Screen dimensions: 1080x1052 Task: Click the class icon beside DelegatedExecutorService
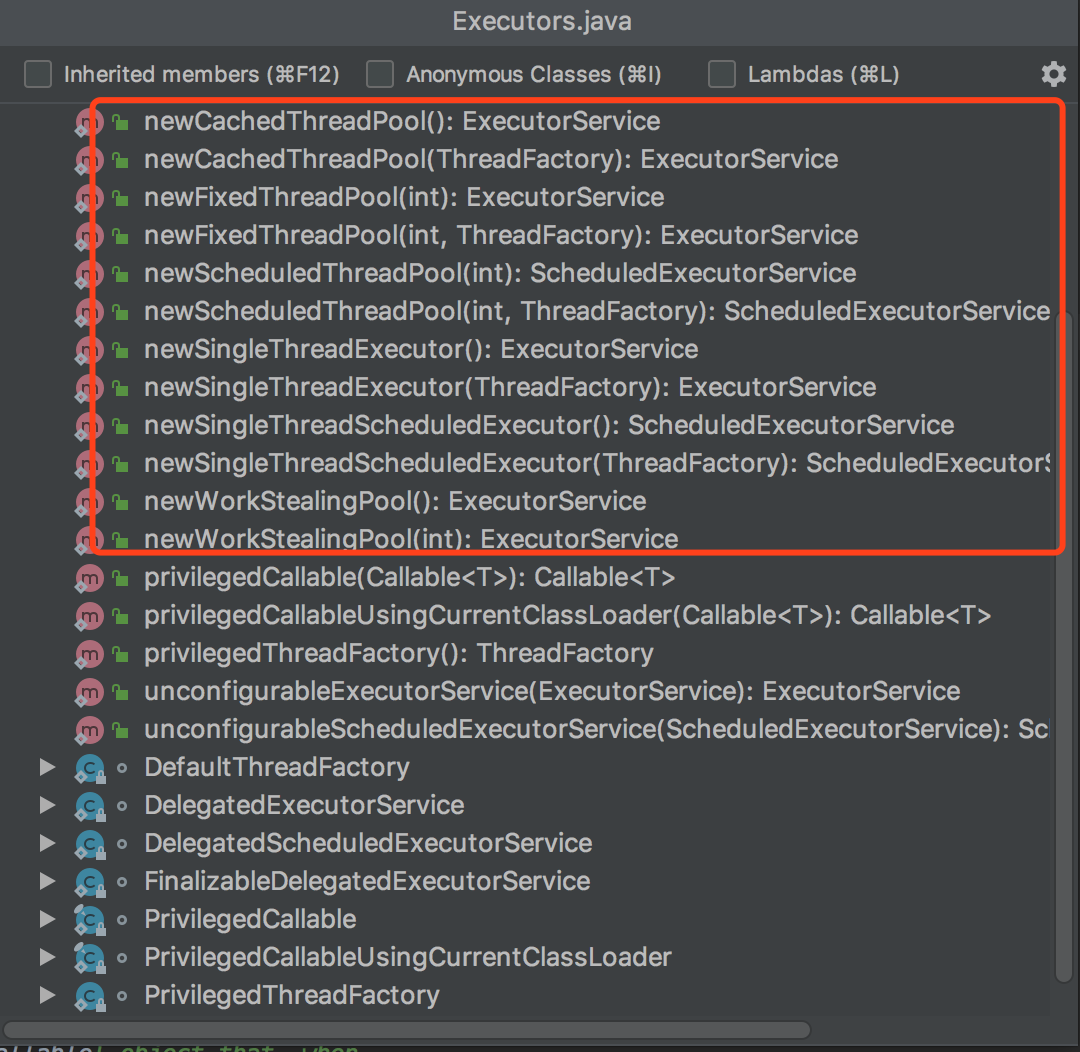[90, 806]
